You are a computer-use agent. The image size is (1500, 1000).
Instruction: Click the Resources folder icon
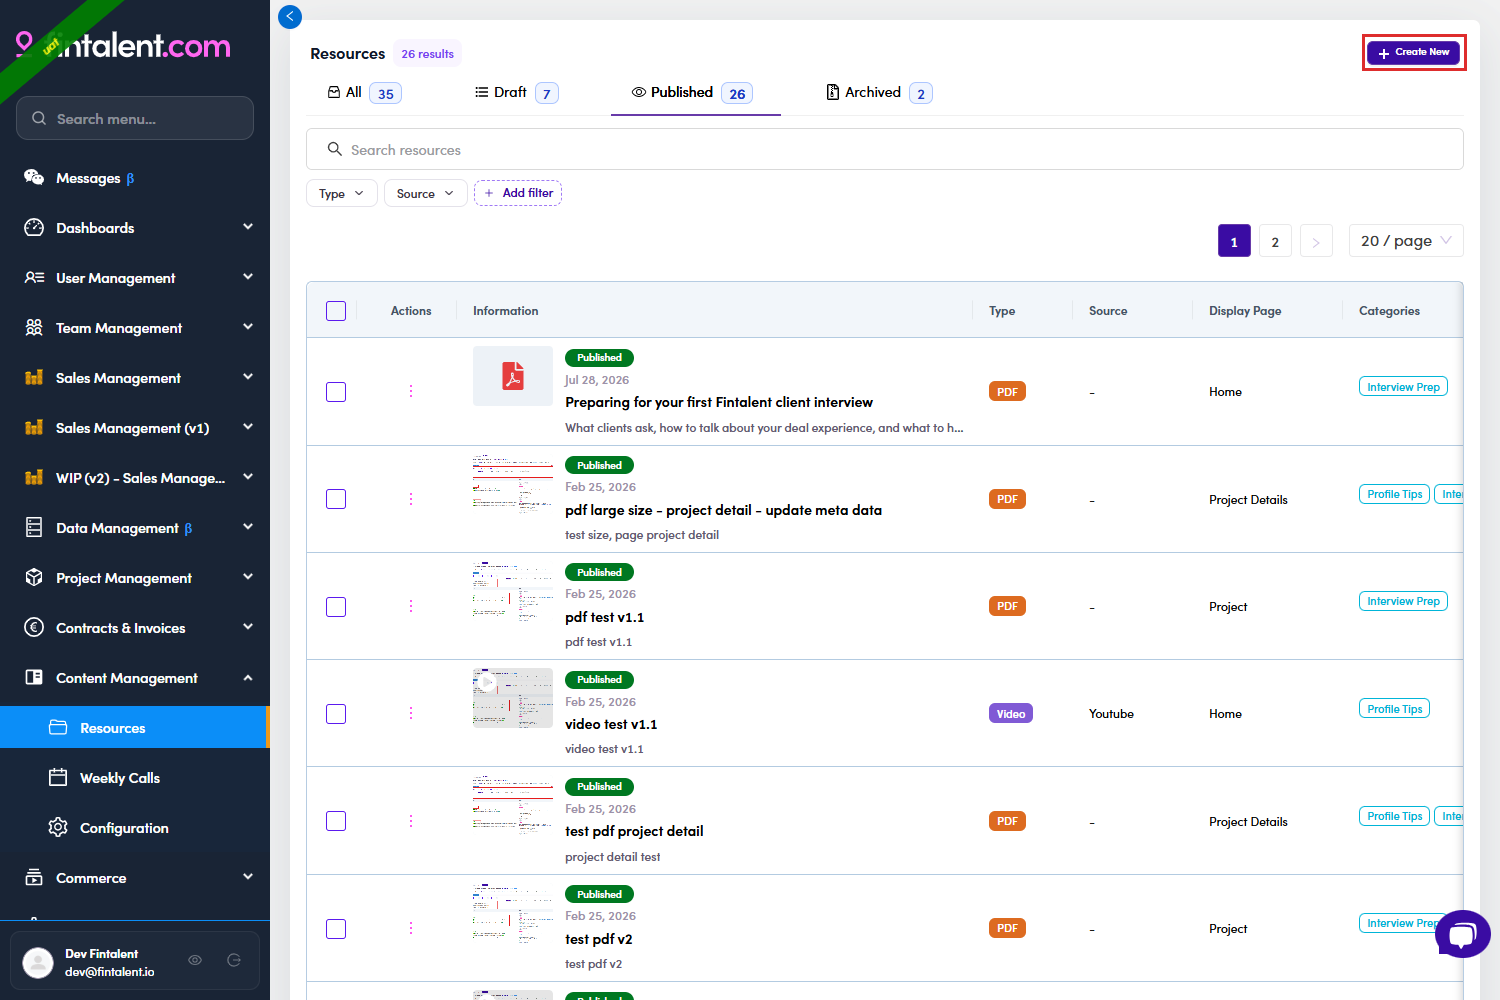(58, 727)
